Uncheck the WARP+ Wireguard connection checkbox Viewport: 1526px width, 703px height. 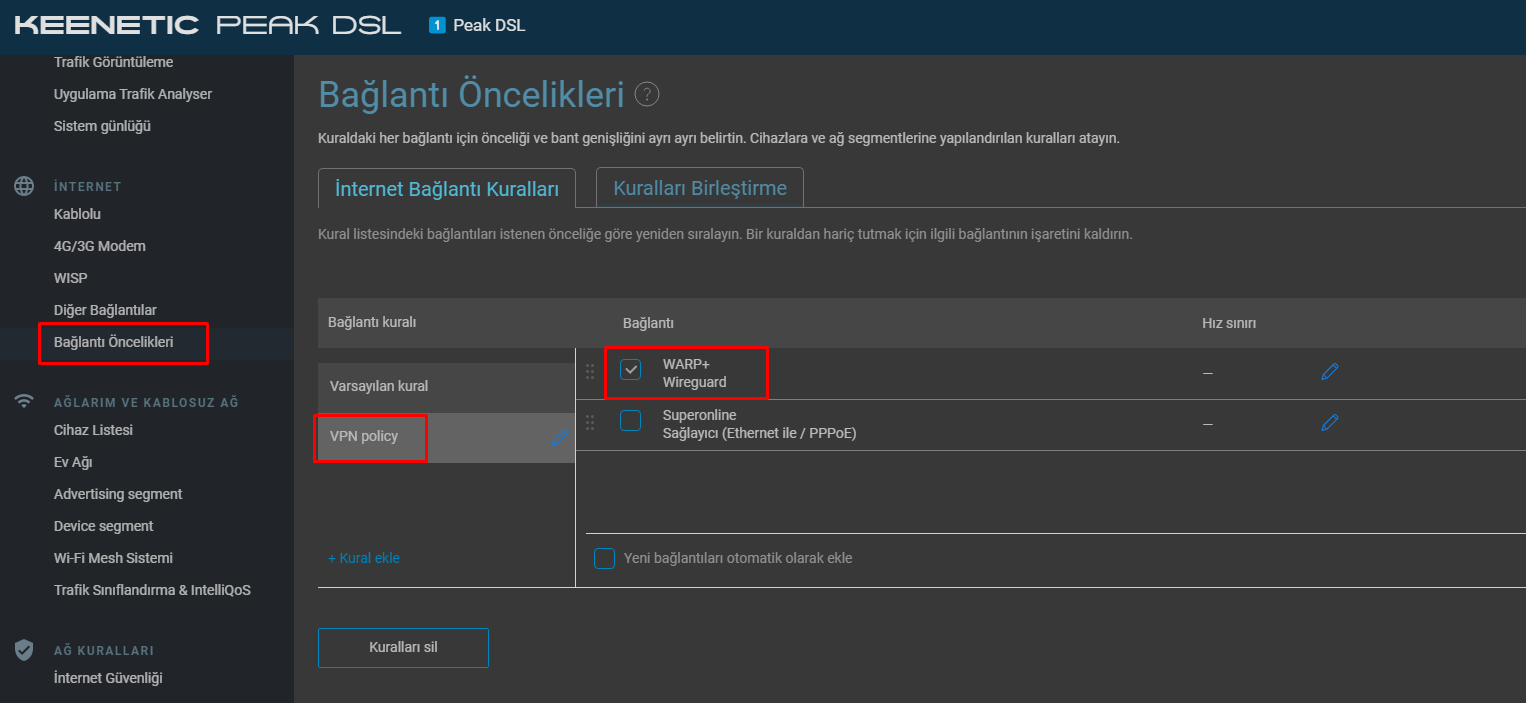point(630,370)
